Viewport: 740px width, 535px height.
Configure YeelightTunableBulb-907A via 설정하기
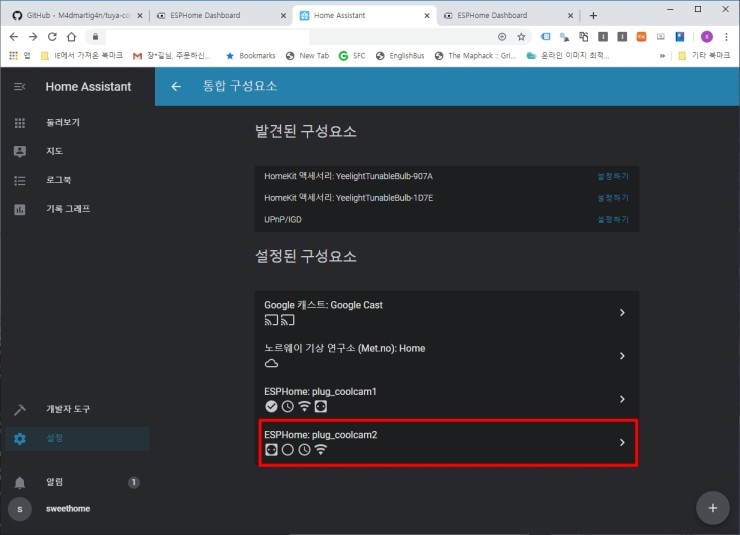click(613, 176)
